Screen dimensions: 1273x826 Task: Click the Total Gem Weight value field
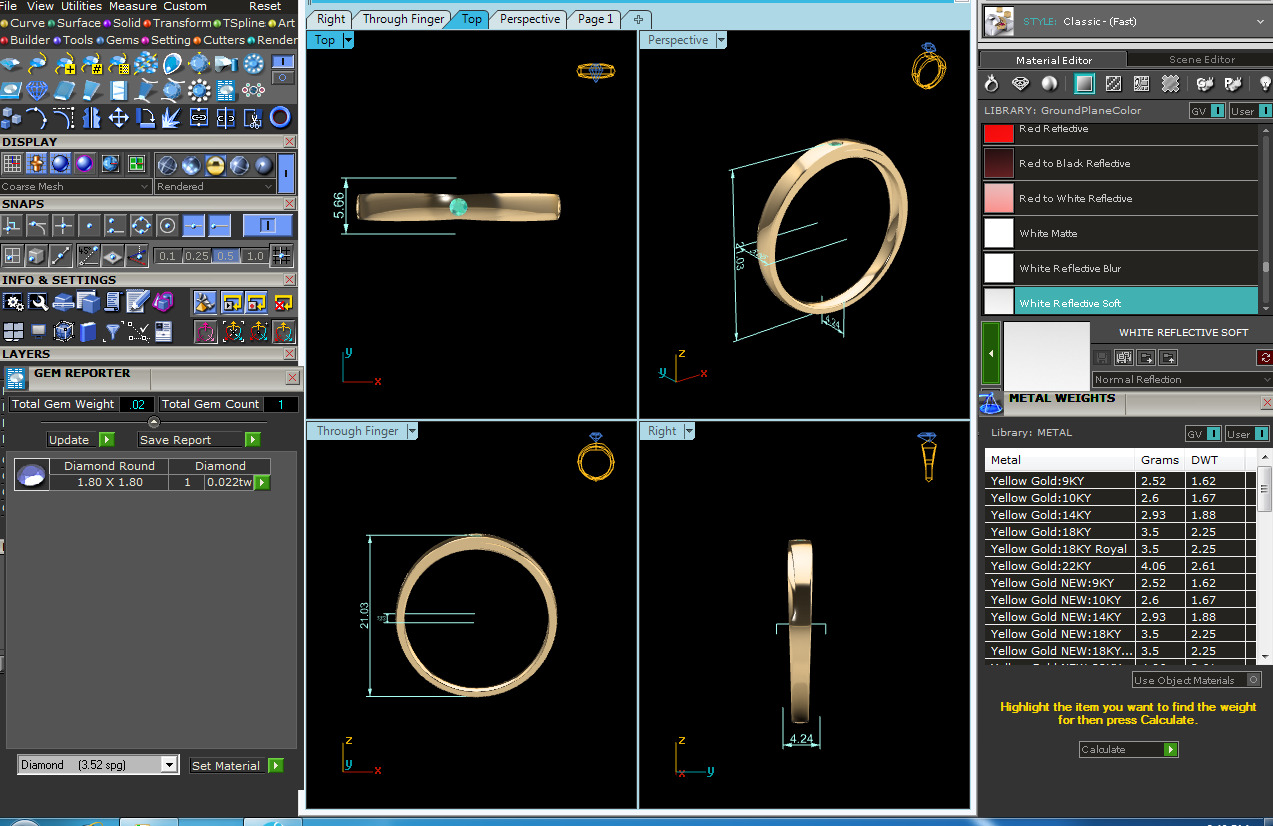pos(137,404)
